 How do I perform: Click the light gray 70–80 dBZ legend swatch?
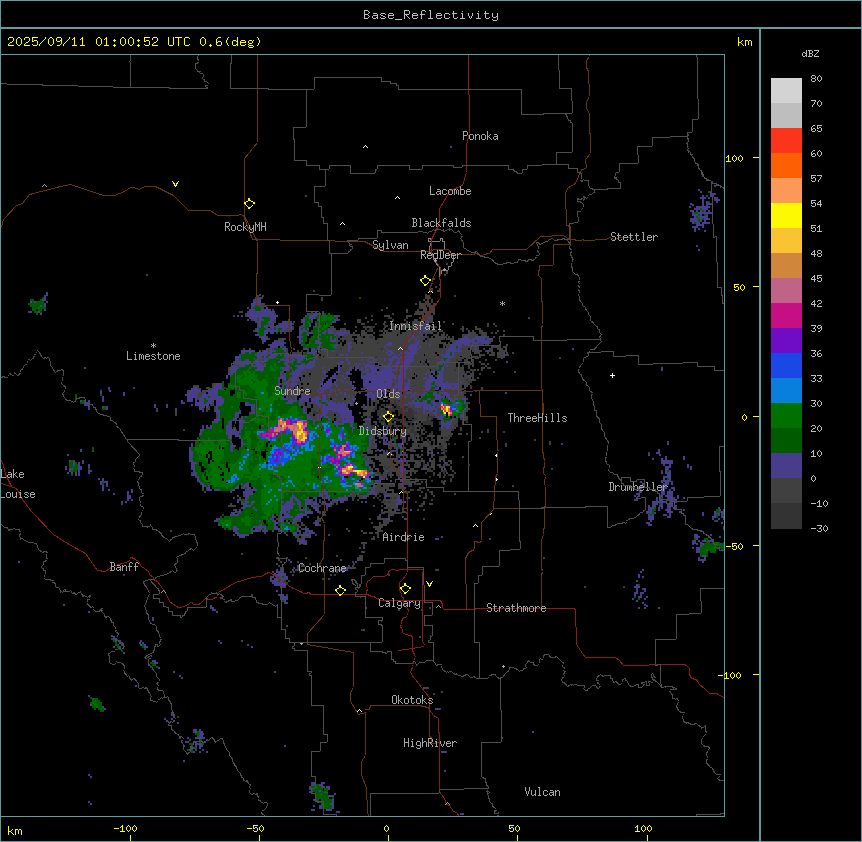click(x=786, y=91)
